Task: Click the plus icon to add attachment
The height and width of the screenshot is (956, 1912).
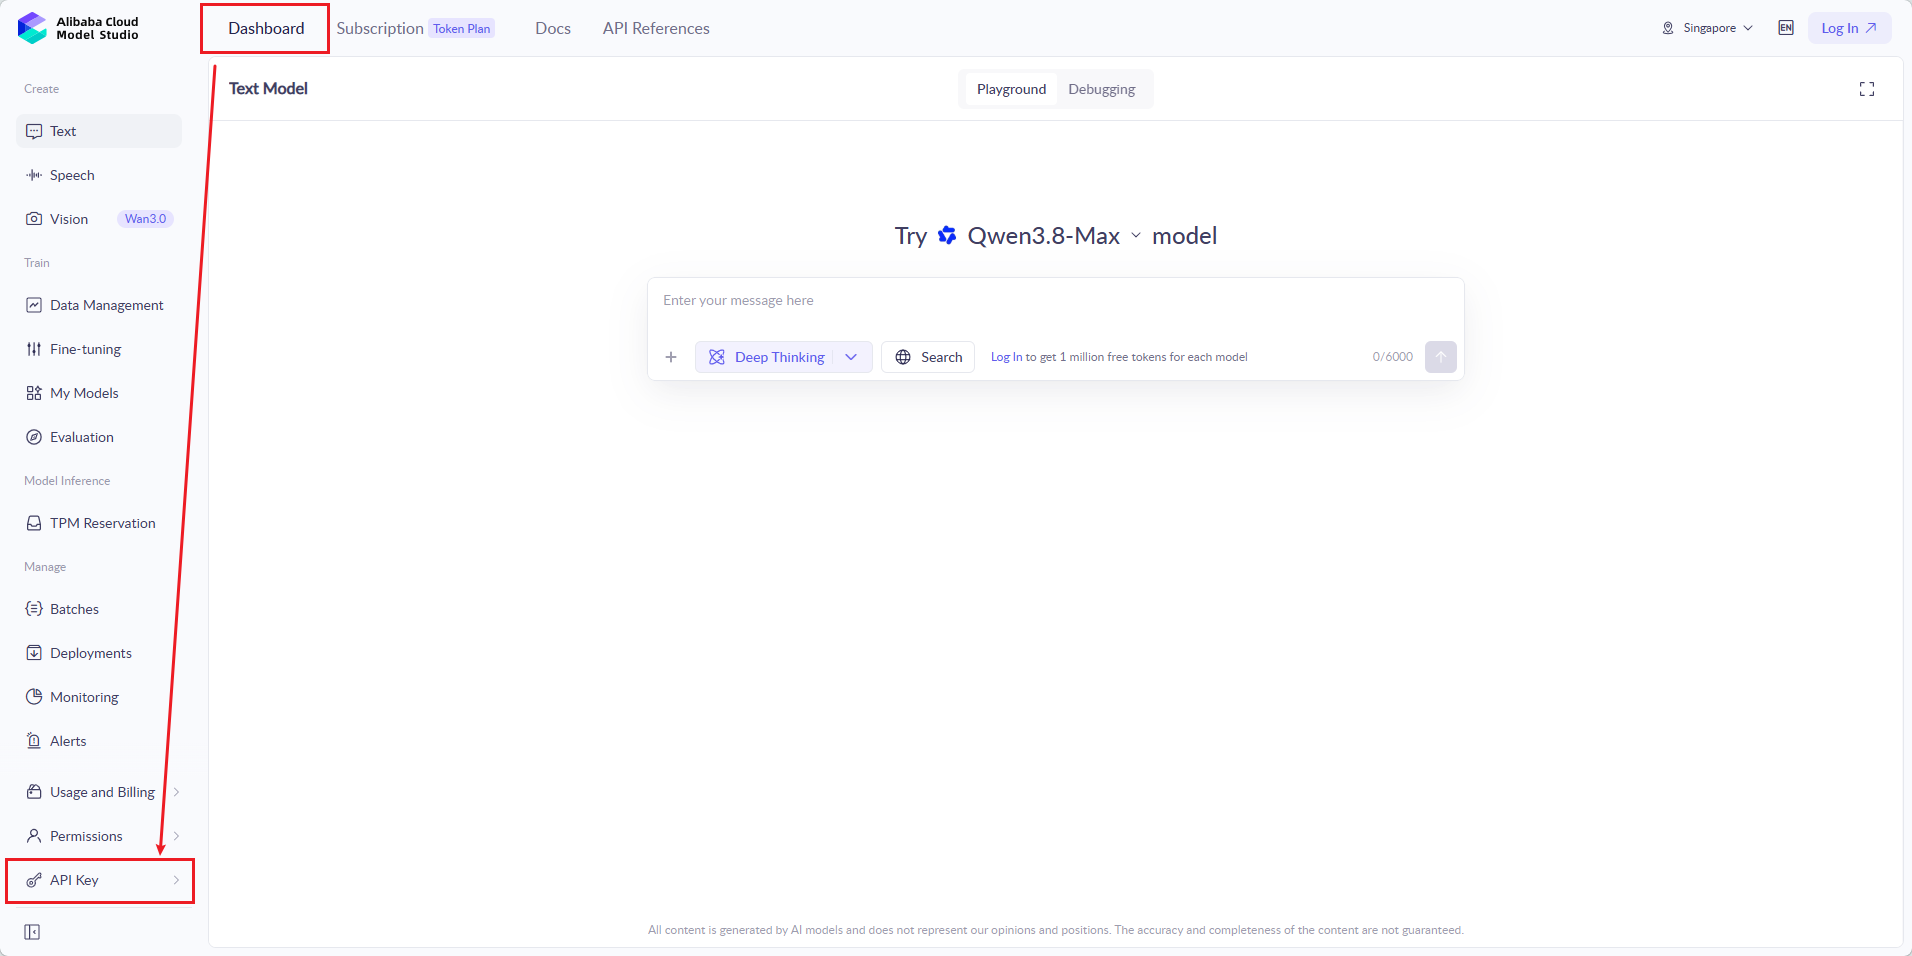Action: 671,357
